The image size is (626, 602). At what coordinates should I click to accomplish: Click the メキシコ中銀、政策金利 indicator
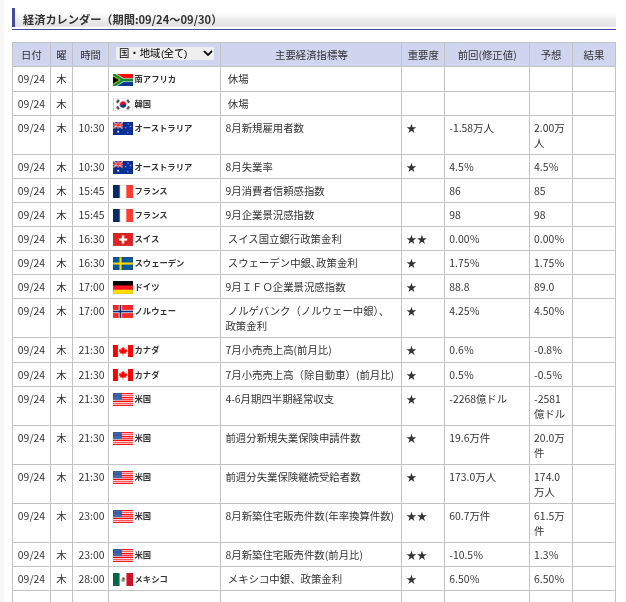285,580
